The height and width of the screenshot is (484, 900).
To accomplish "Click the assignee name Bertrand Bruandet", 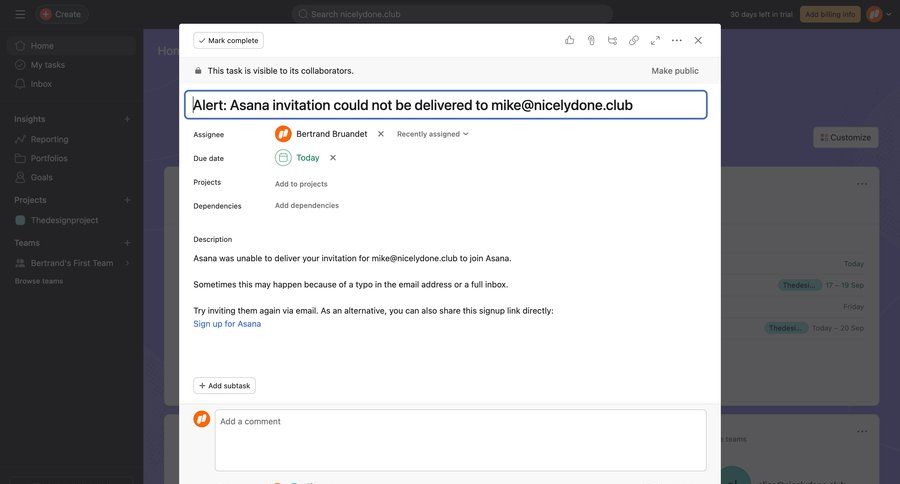I will coord(332,134).
